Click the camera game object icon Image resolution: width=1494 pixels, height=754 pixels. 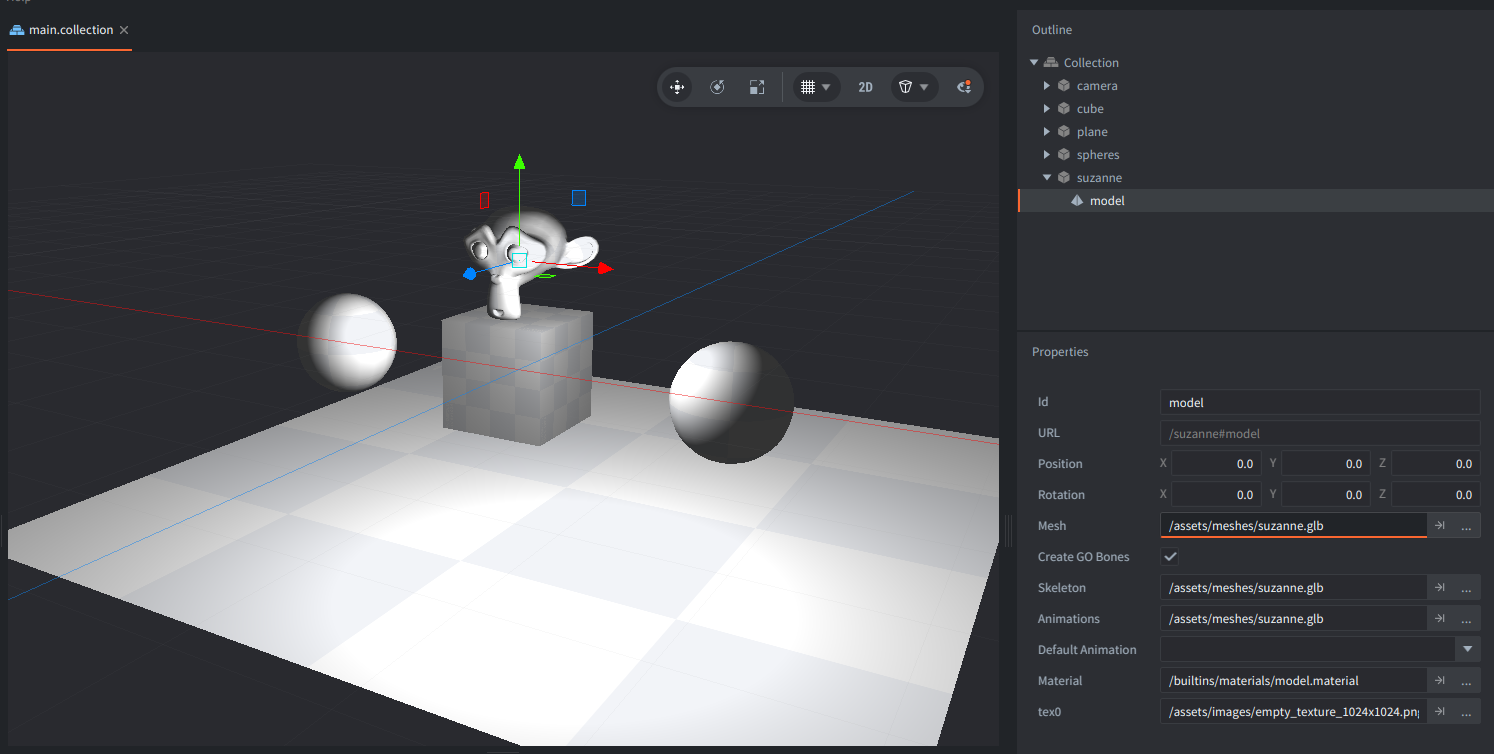click(1064, 85)
